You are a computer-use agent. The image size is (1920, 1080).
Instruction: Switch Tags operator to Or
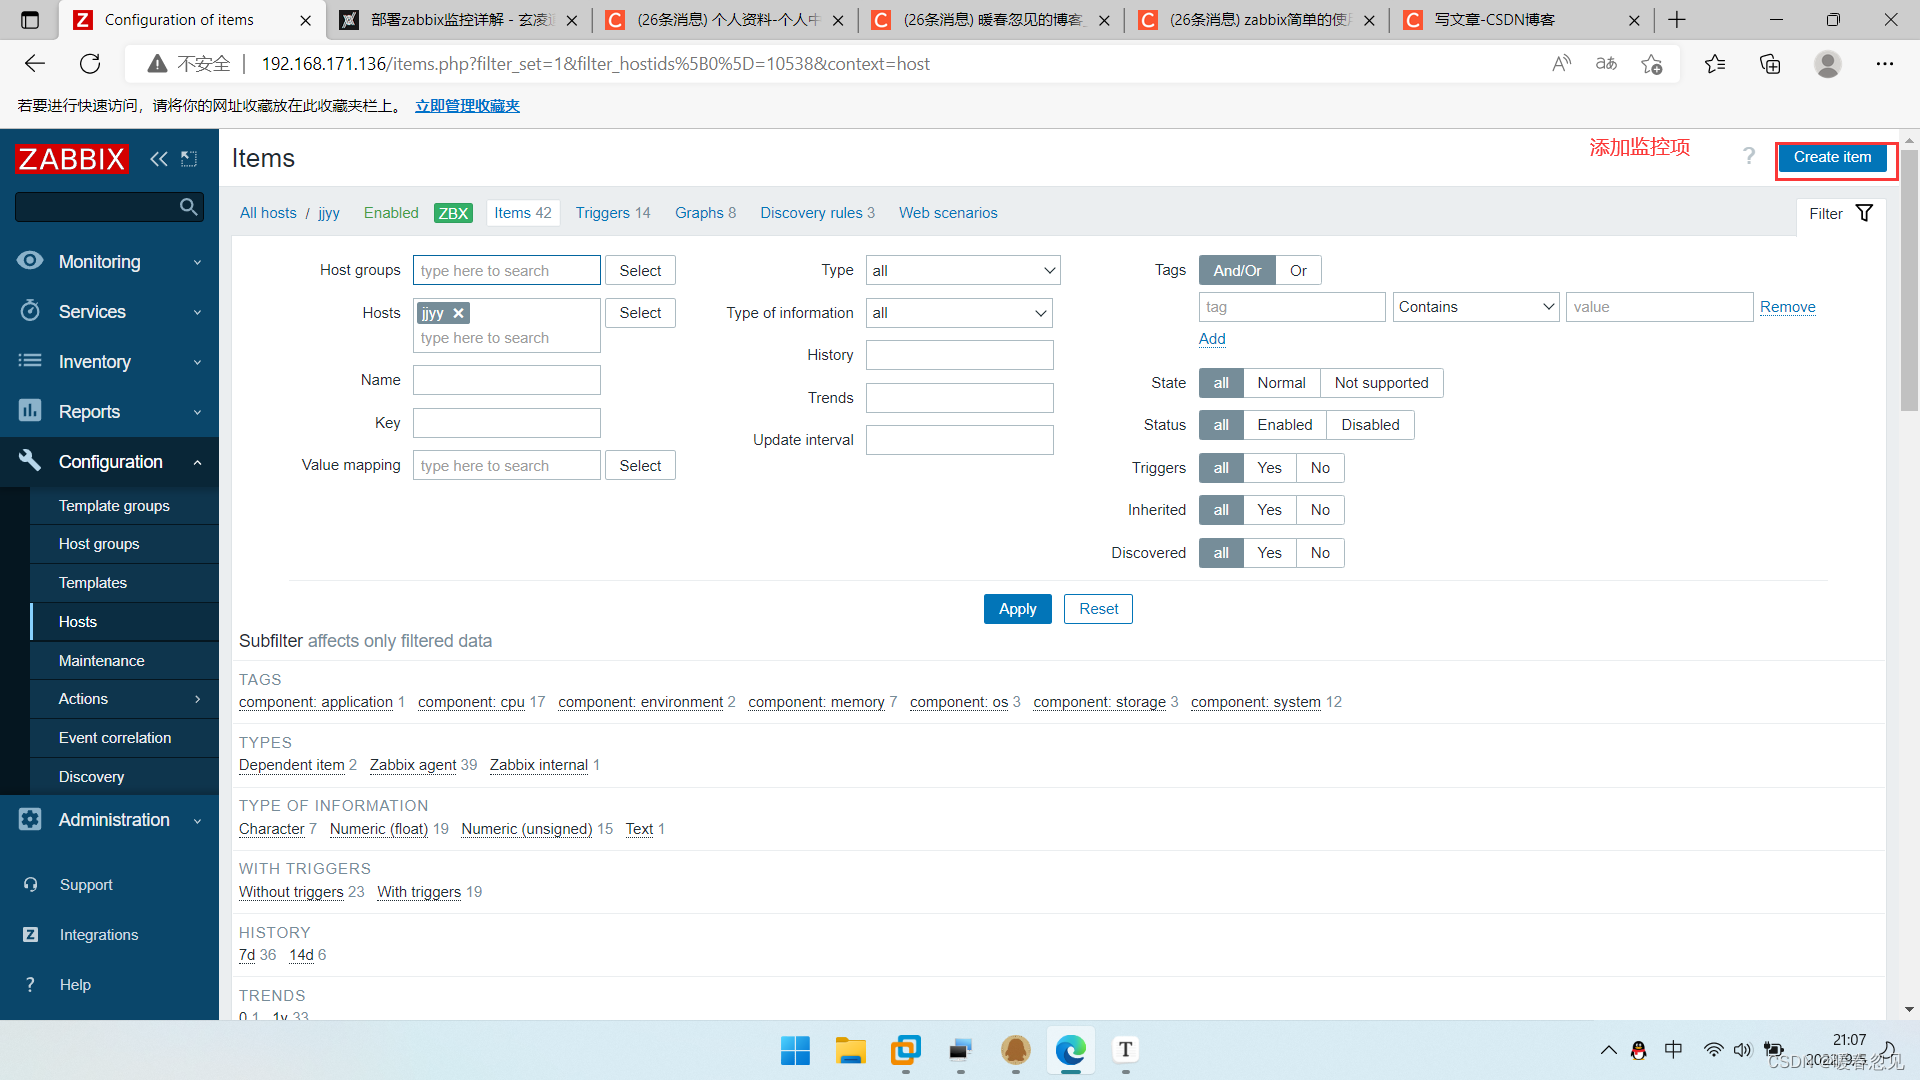coord(1298,271)
